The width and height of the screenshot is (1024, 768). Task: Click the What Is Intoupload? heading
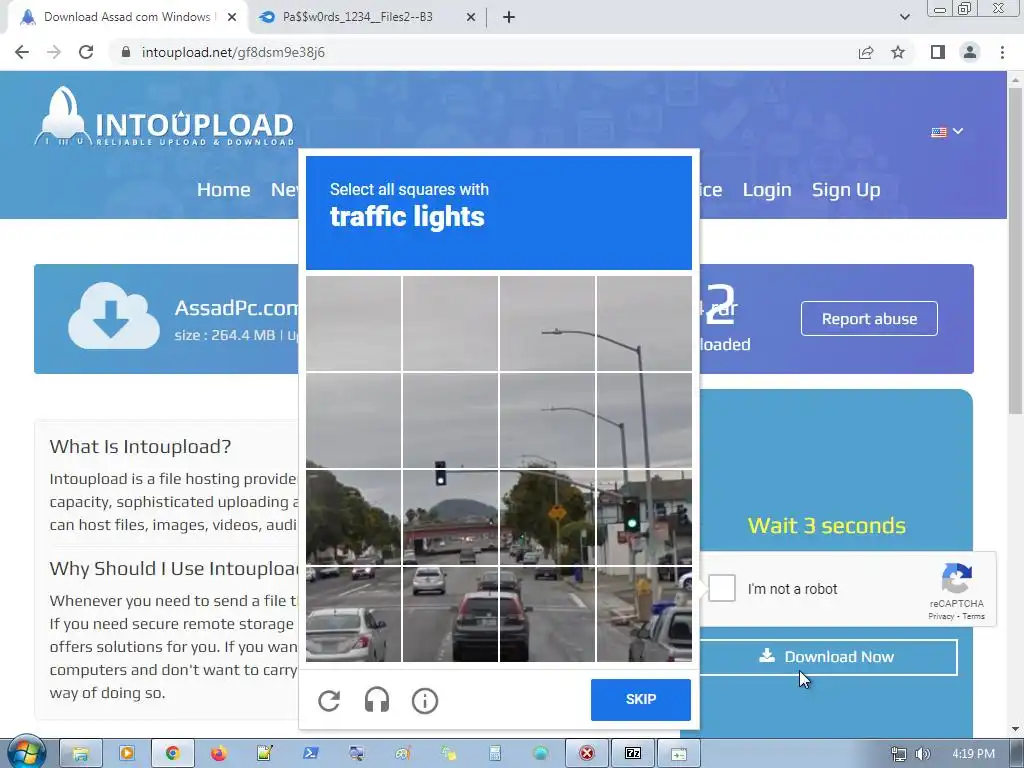point(140,447)
